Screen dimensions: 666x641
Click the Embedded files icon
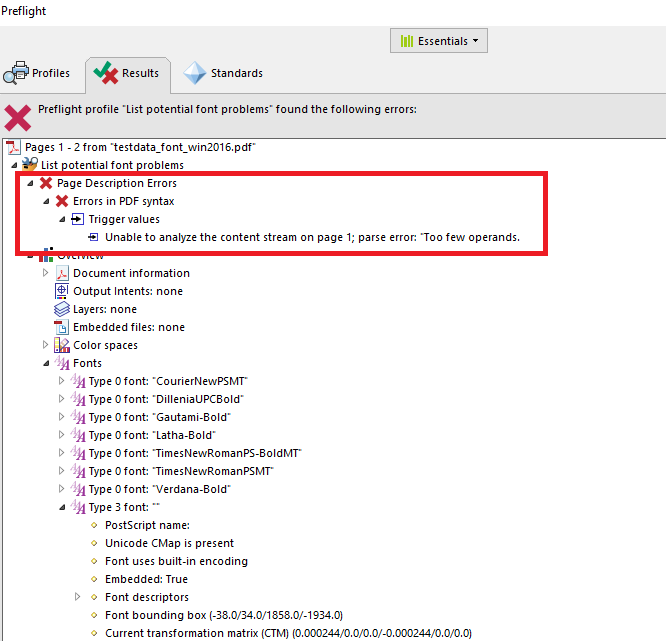coord(61,327)
